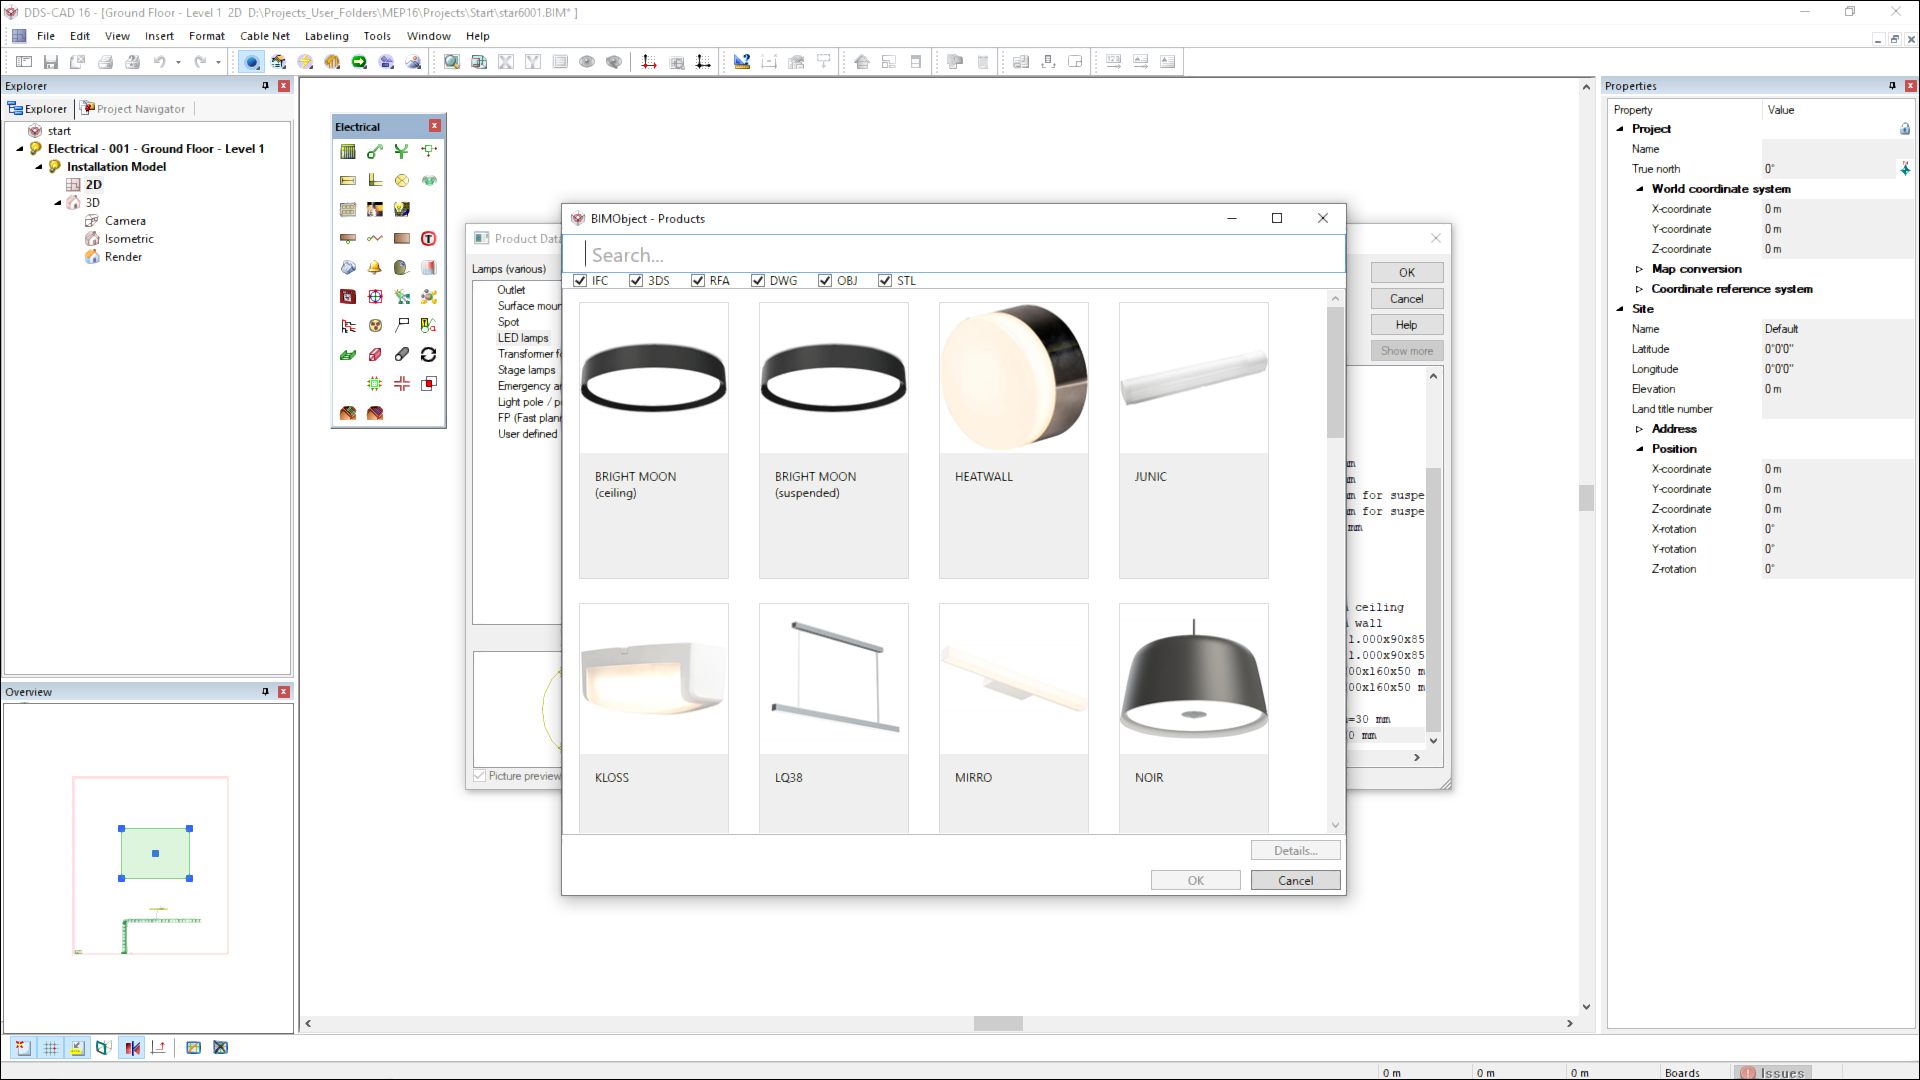Toggle the Picture preview checkbox

tap(480, 776)
